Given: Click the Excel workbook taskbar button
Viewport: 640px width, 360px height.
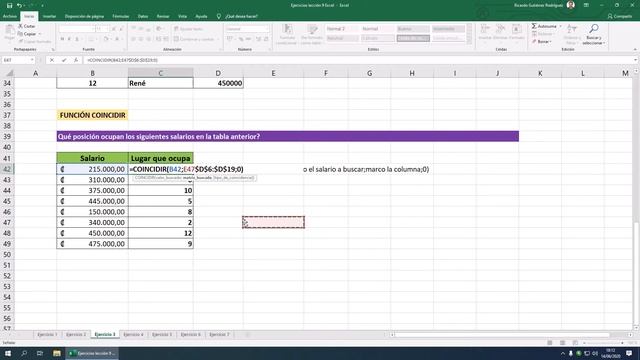Looking at the screenshot, I should click(x=92, y=353).
